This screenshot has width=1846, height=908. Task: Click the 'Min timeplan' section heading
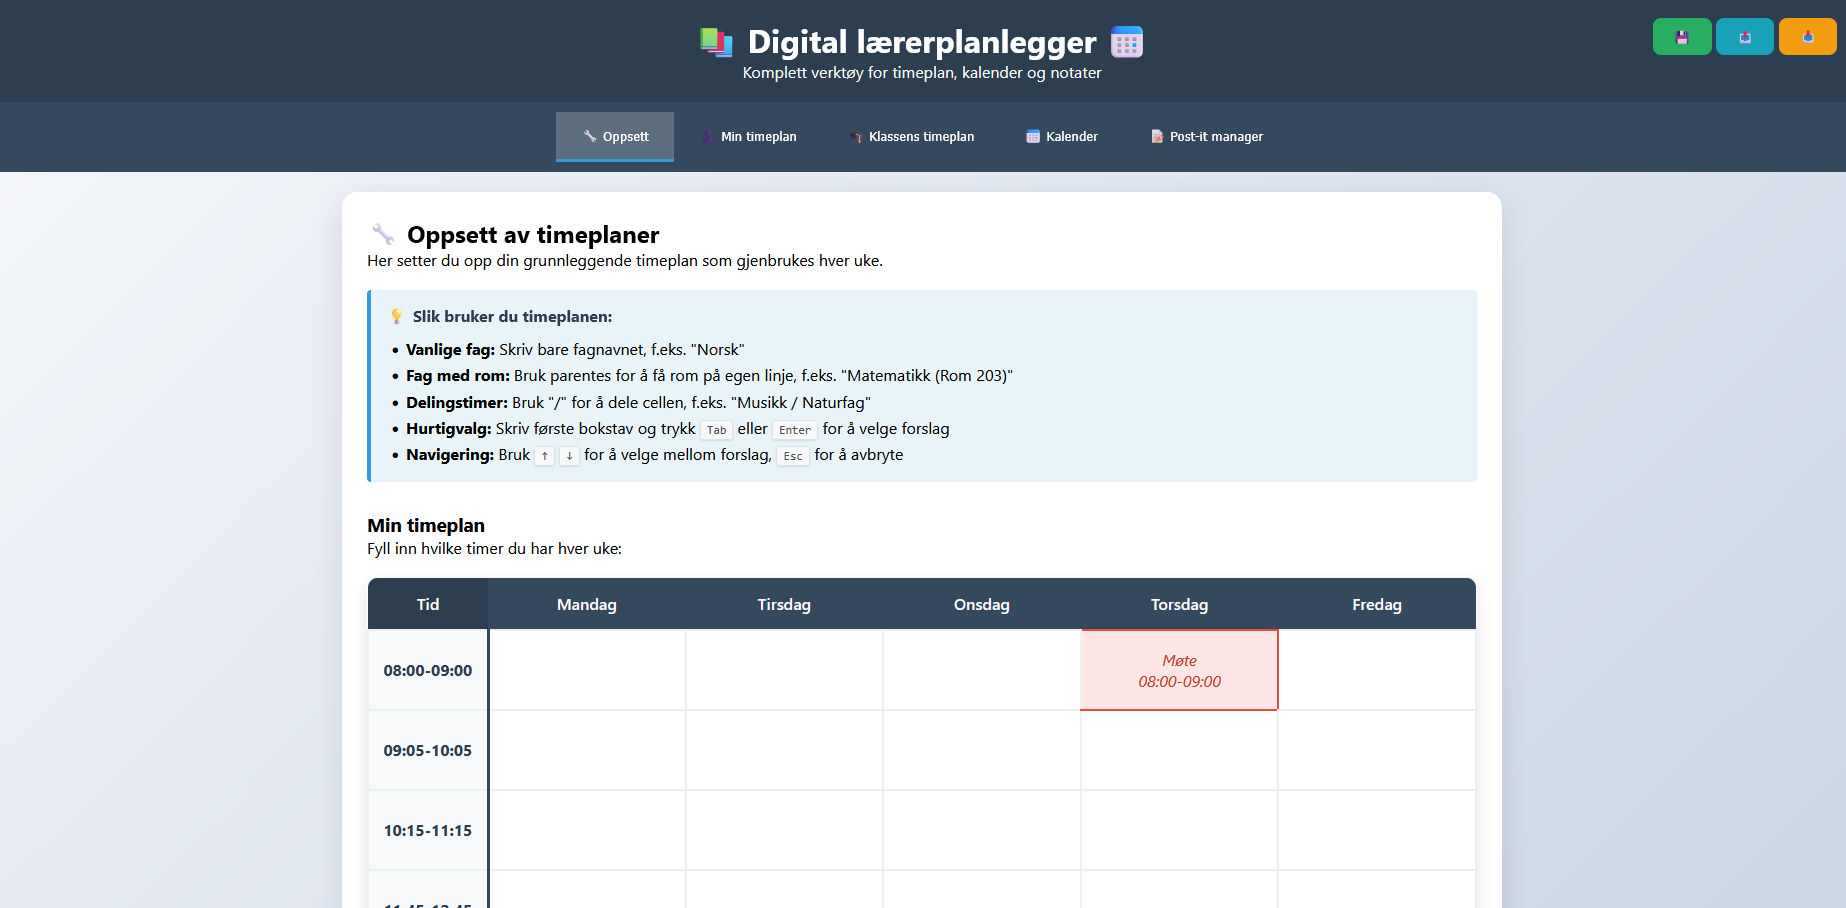[x=426, y=525]
